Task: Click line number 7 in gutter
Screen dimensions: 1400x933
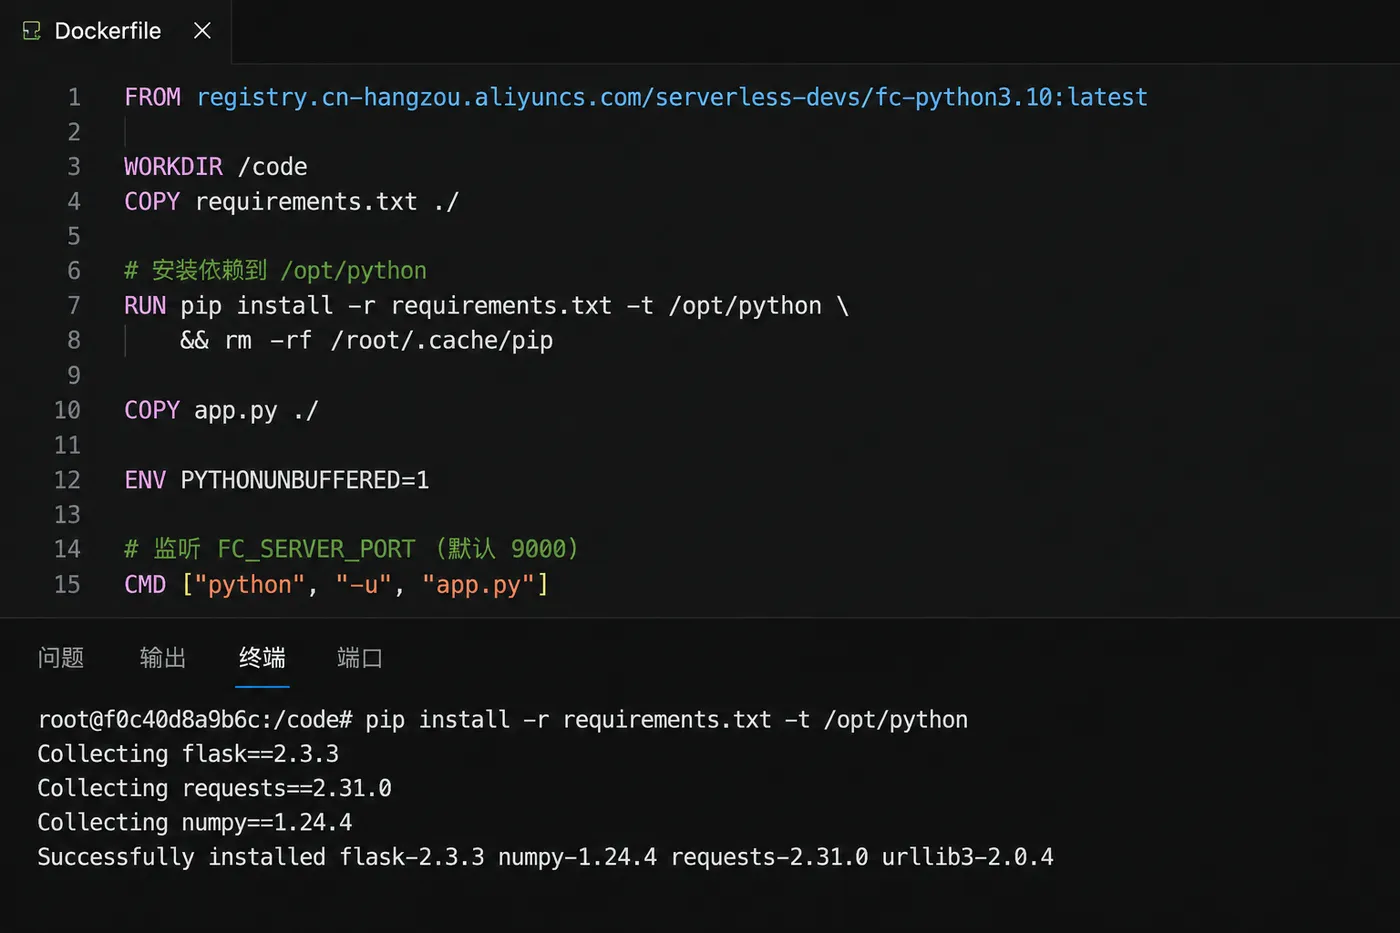Action: click(x=74, y=305)
